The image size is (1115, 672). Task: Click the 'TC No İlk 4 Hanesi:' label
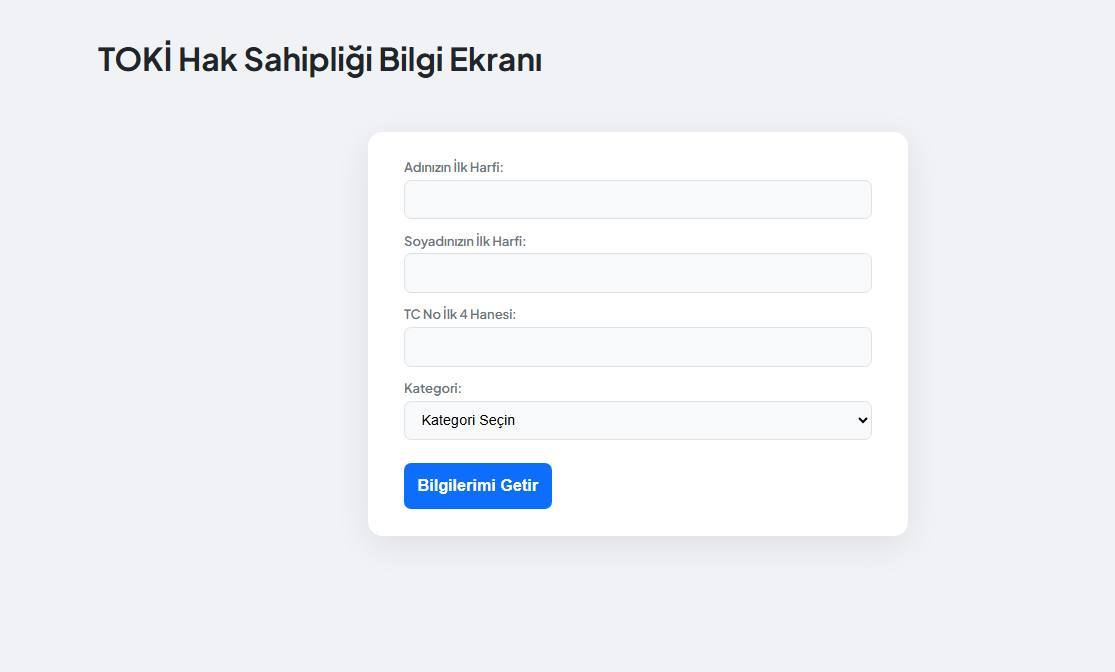click(459, 314)
